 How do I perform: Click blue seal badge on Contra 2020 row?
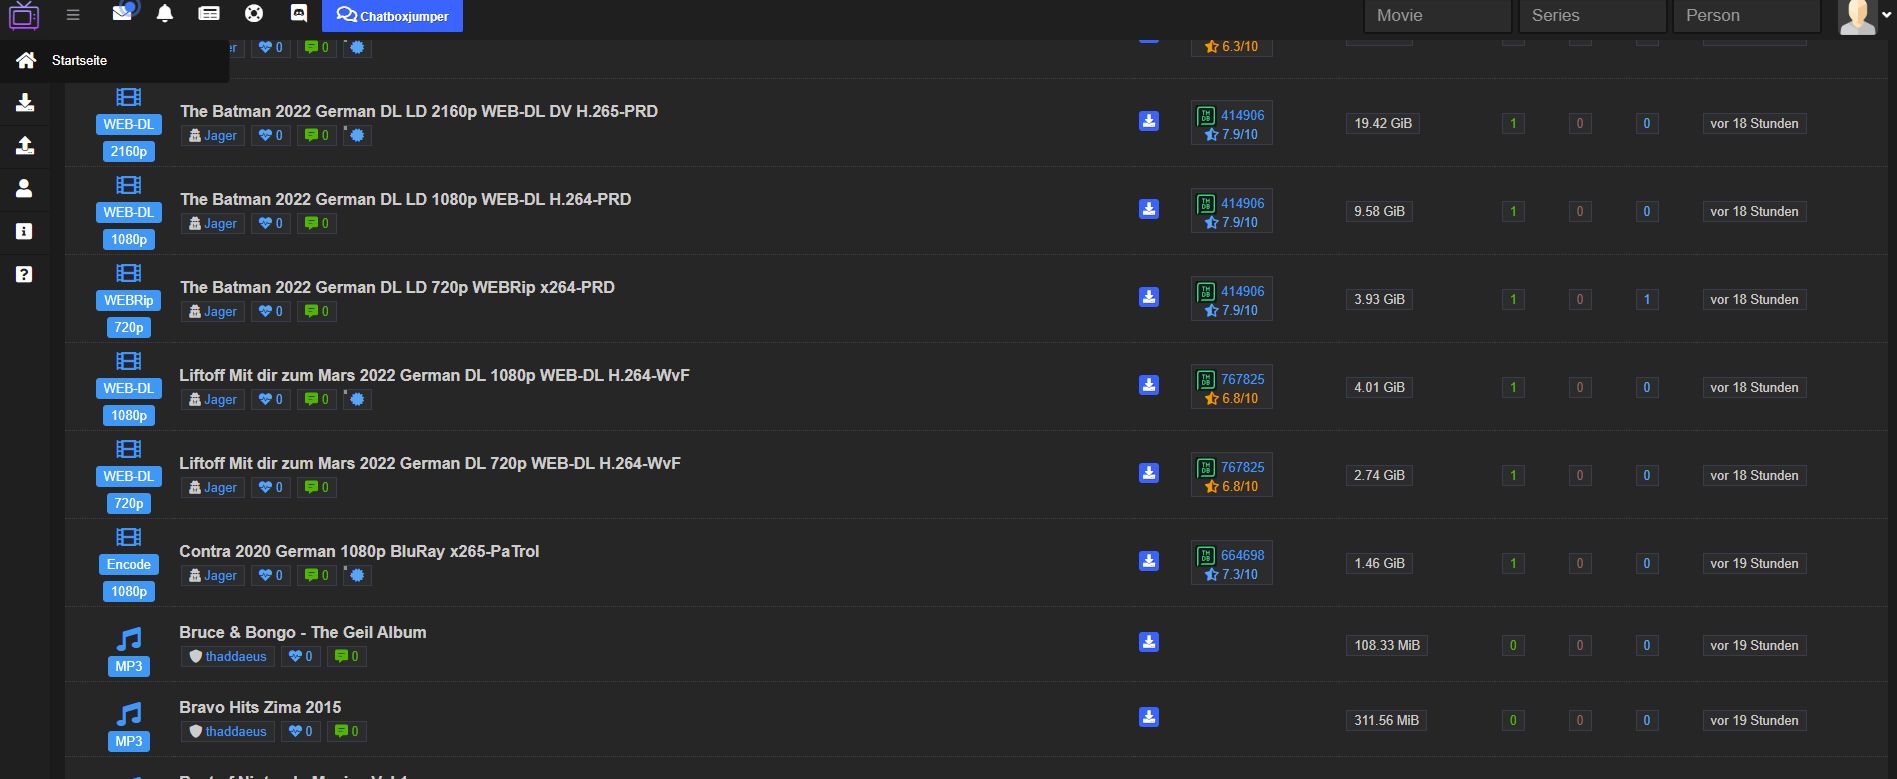358,575
